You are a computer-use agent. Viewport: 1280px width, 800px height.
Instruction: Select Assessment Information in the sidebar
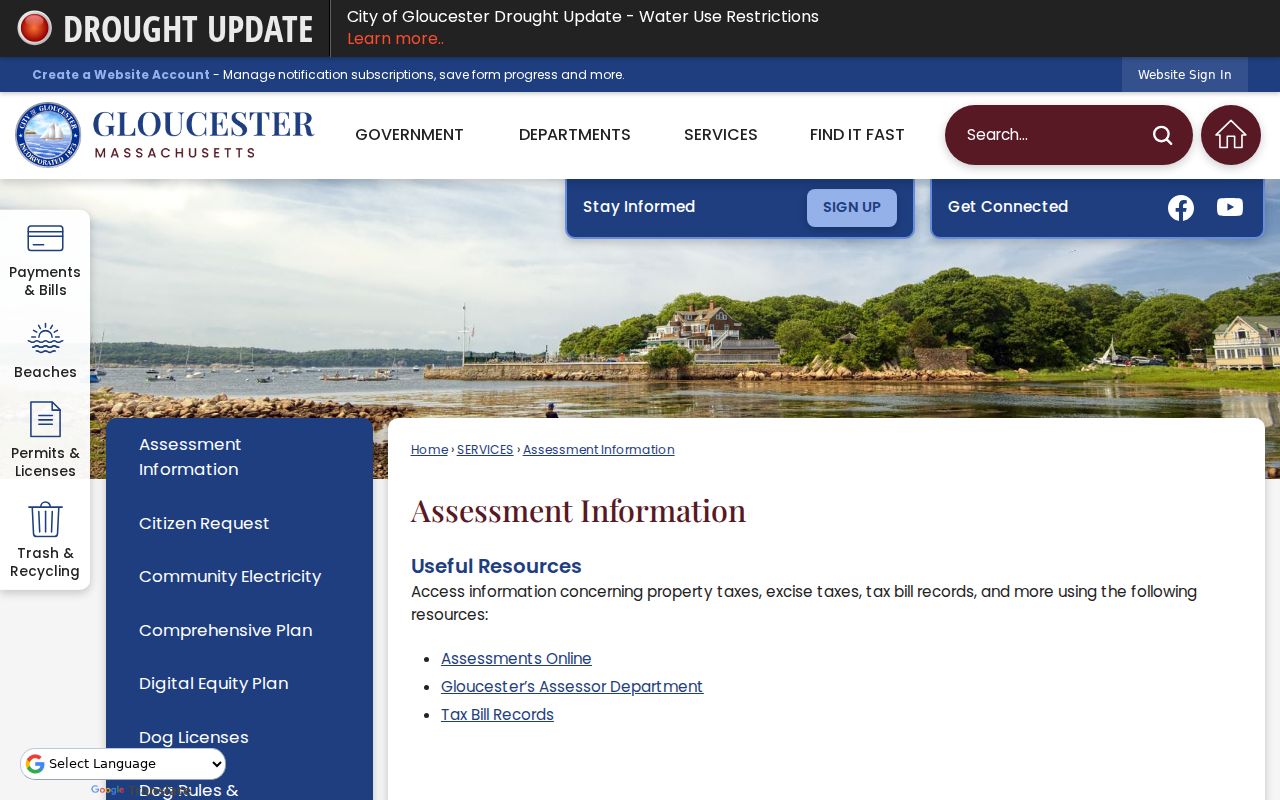[190, 457]
